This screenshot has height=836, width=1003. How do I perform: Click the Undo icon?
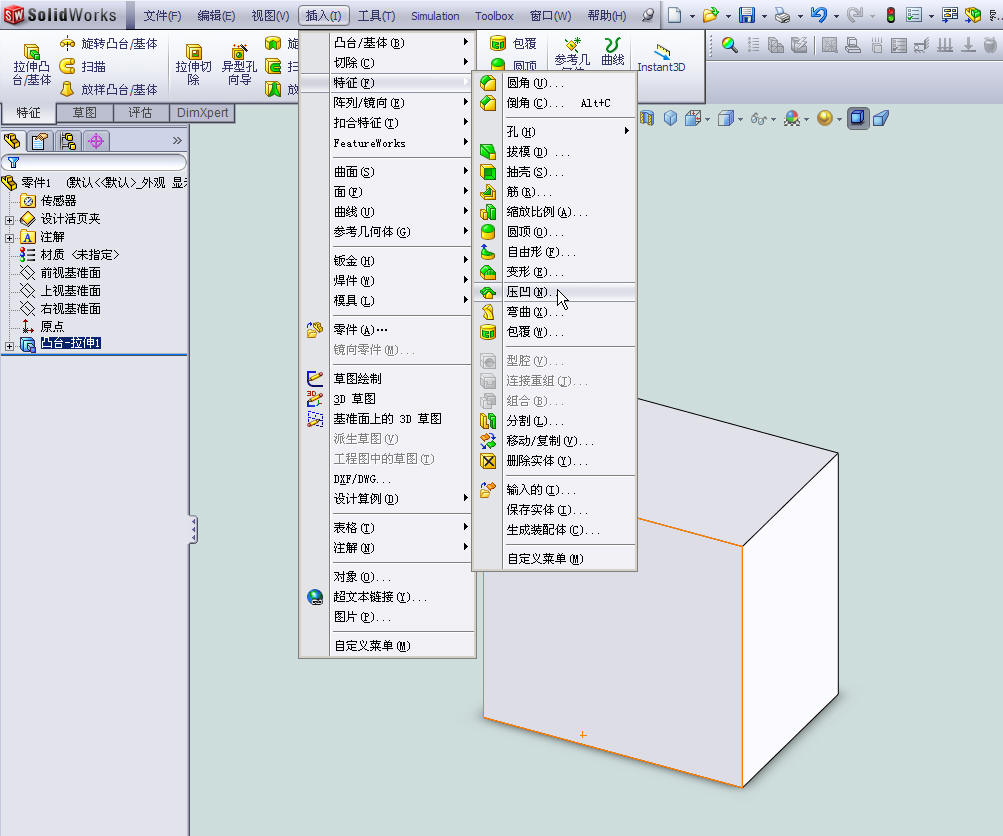pyautogui.click(x=819, y=15)
